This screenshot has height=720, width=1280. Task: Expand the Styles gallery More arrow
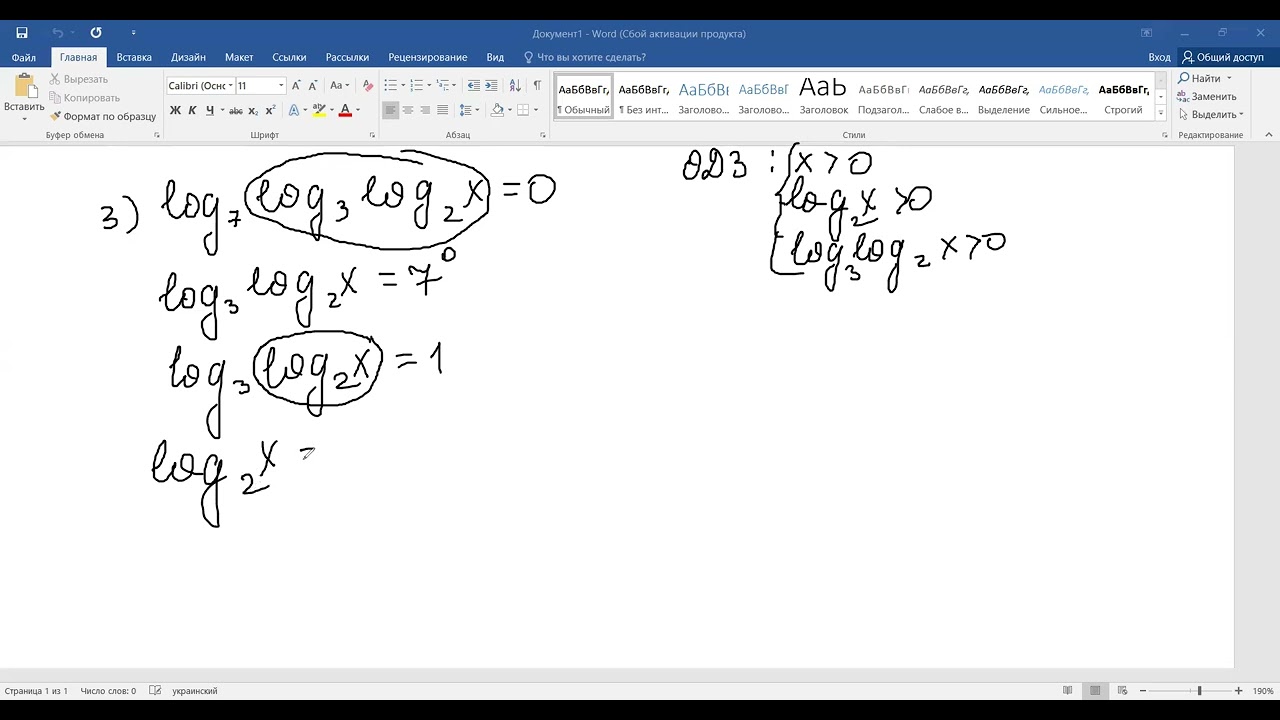pyautogui.click(x=1161, y=114)
